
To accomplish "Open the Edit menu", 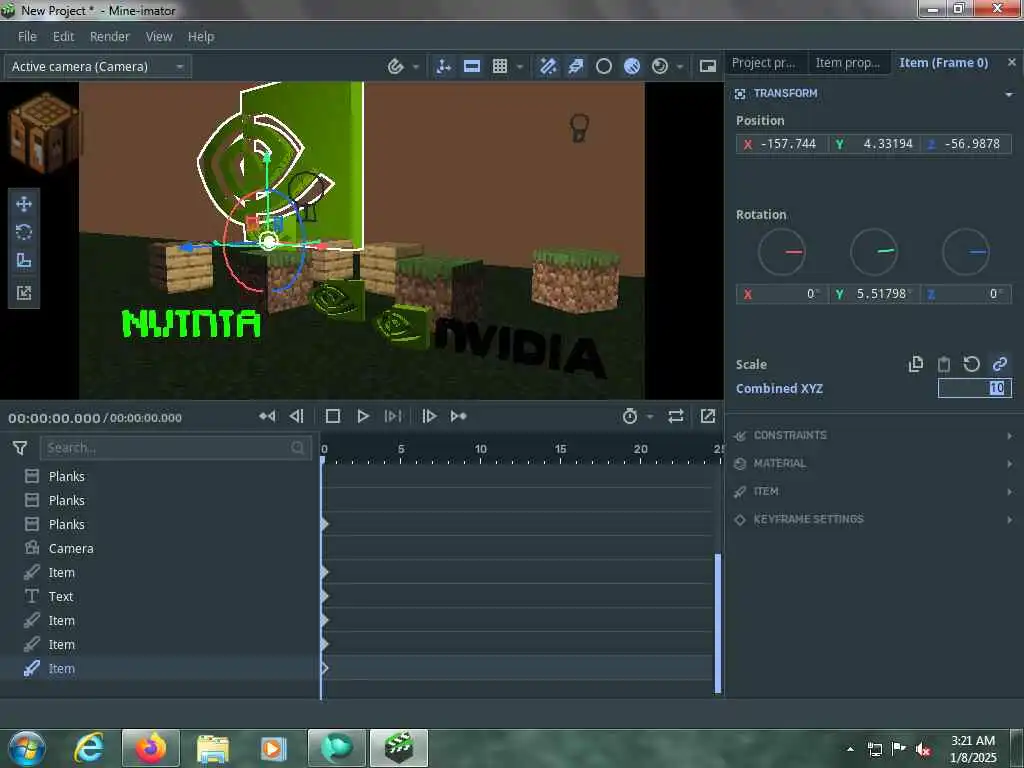I will [63, 37].
